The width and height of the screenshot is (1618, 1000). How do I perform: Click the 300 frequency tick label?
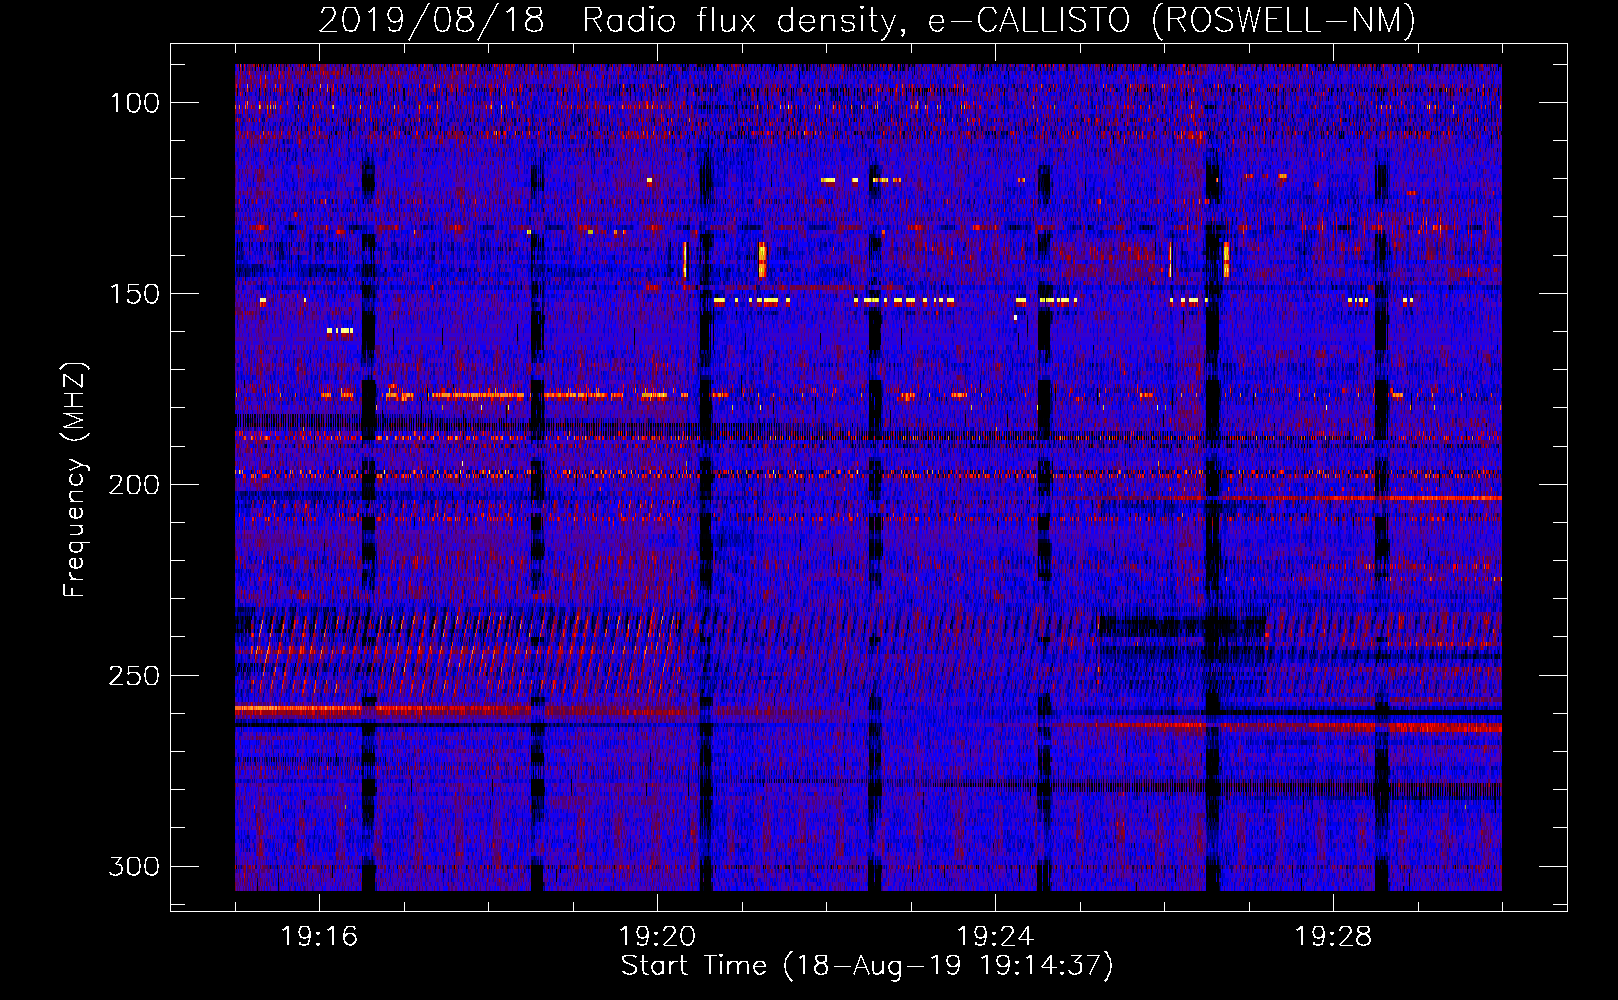point(134,866)
